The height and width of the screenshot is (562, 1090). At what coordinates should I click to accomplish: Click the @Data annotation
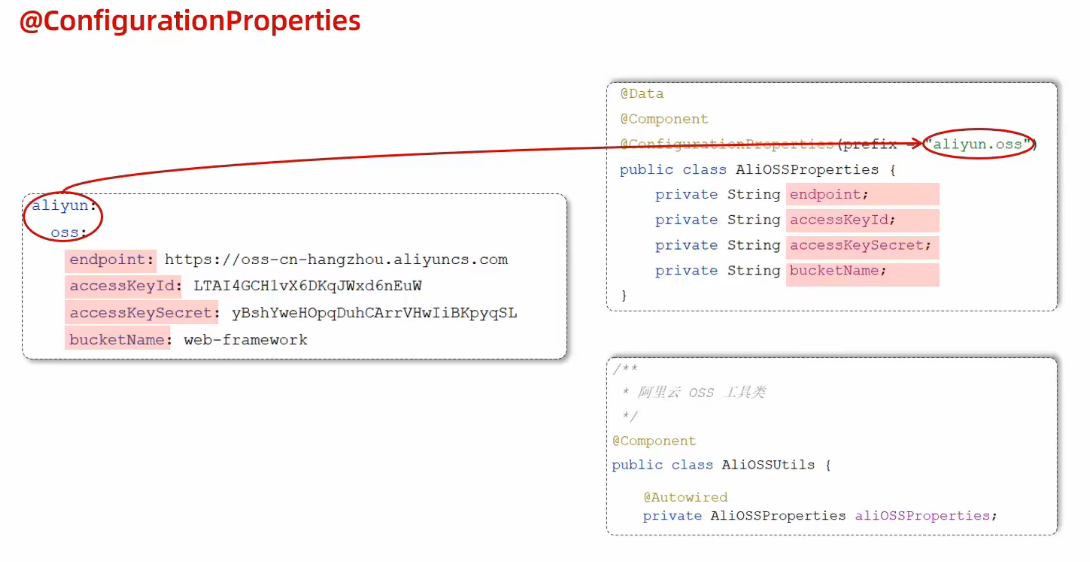(x=641, y=94)
